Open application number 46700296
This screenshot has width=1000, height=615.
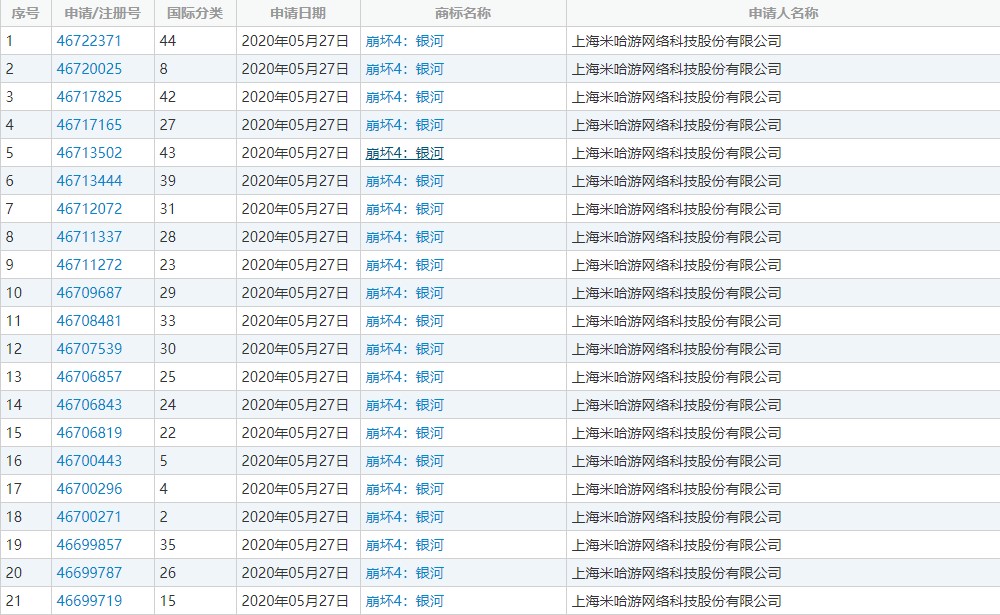tap(89, 489)
